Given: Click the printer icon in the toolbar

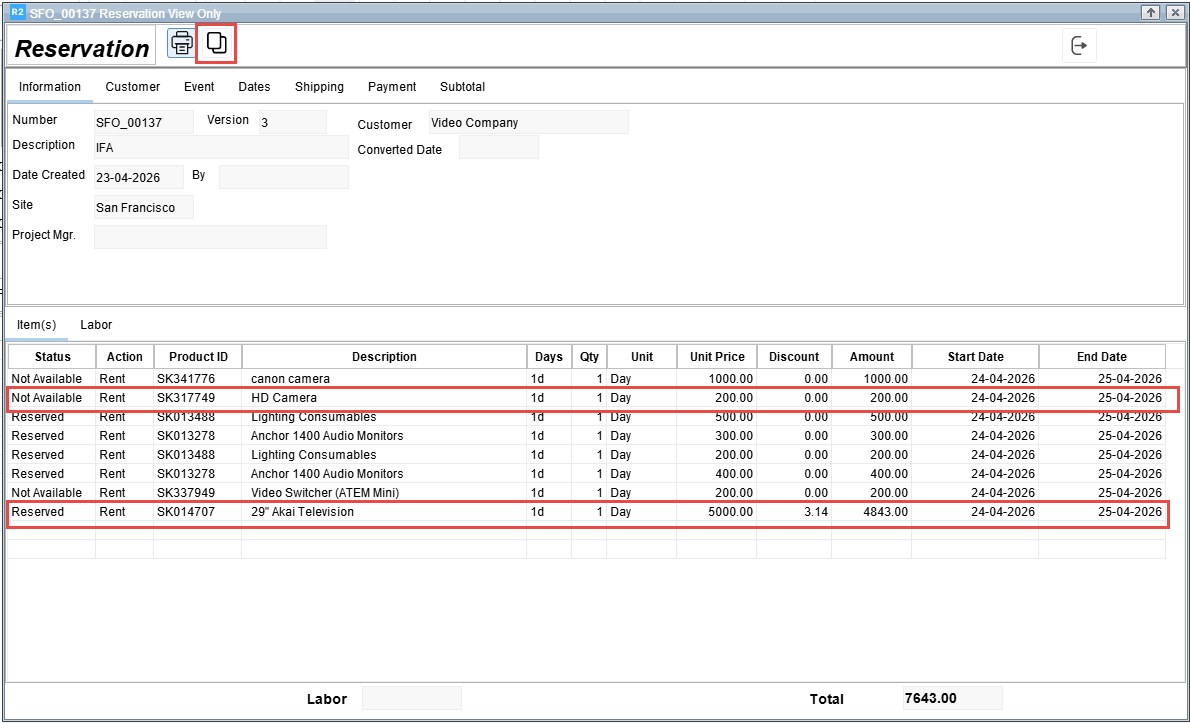Looking at the screenshot, I should point(181,43).
